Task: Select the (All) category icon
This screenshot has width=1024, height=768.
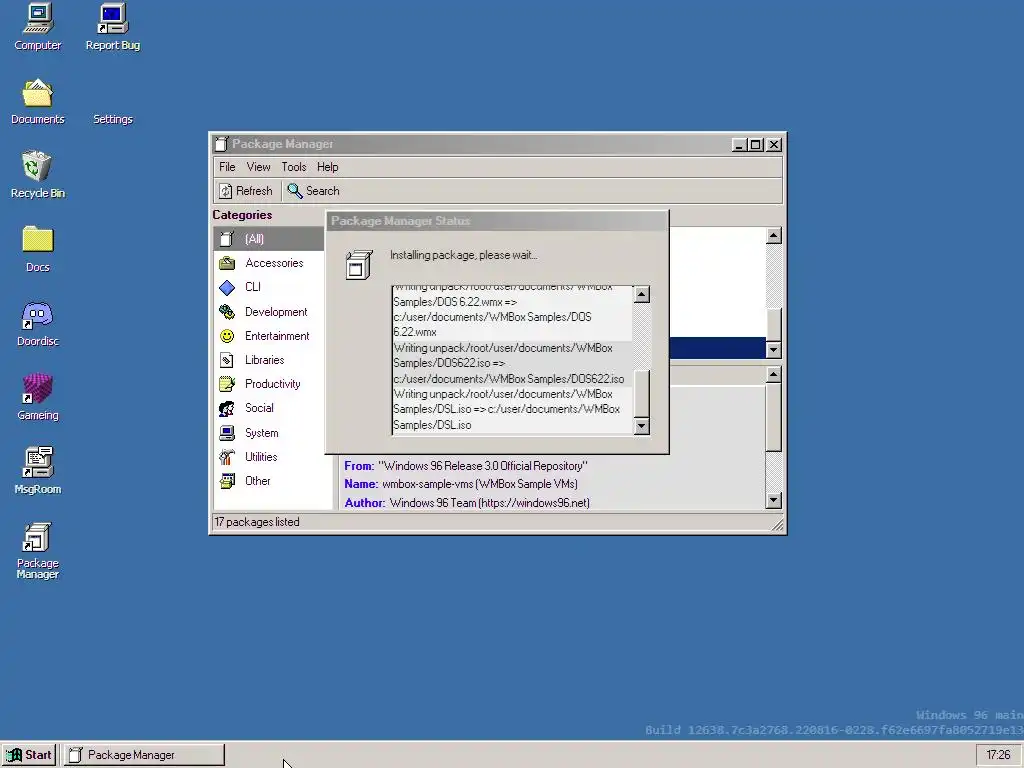Action: click(227, 239)
